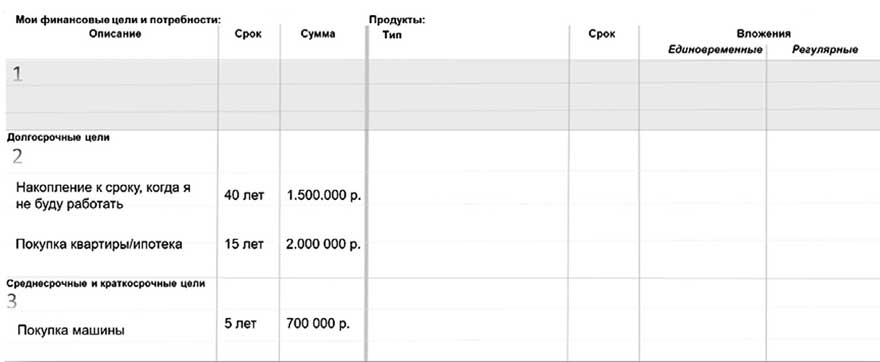The width and height of the screenshot is (880, 362).
Task: Click the '1.500.000 р.' amount cell
Action: [324, 195]
